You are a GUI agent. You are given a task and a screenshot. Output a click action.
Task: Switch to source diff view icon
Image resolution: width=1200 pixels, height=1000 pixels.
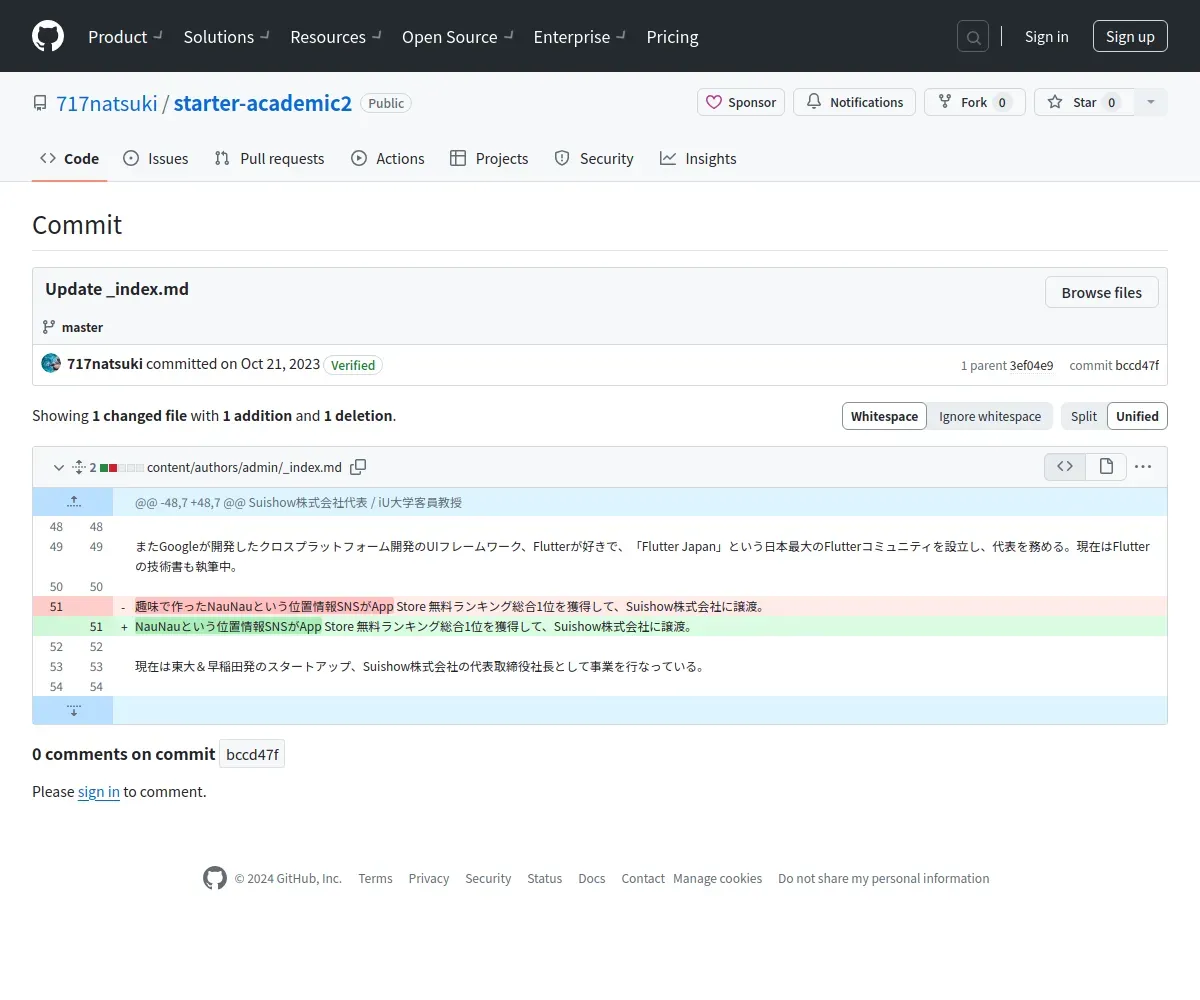(1065, 466)
